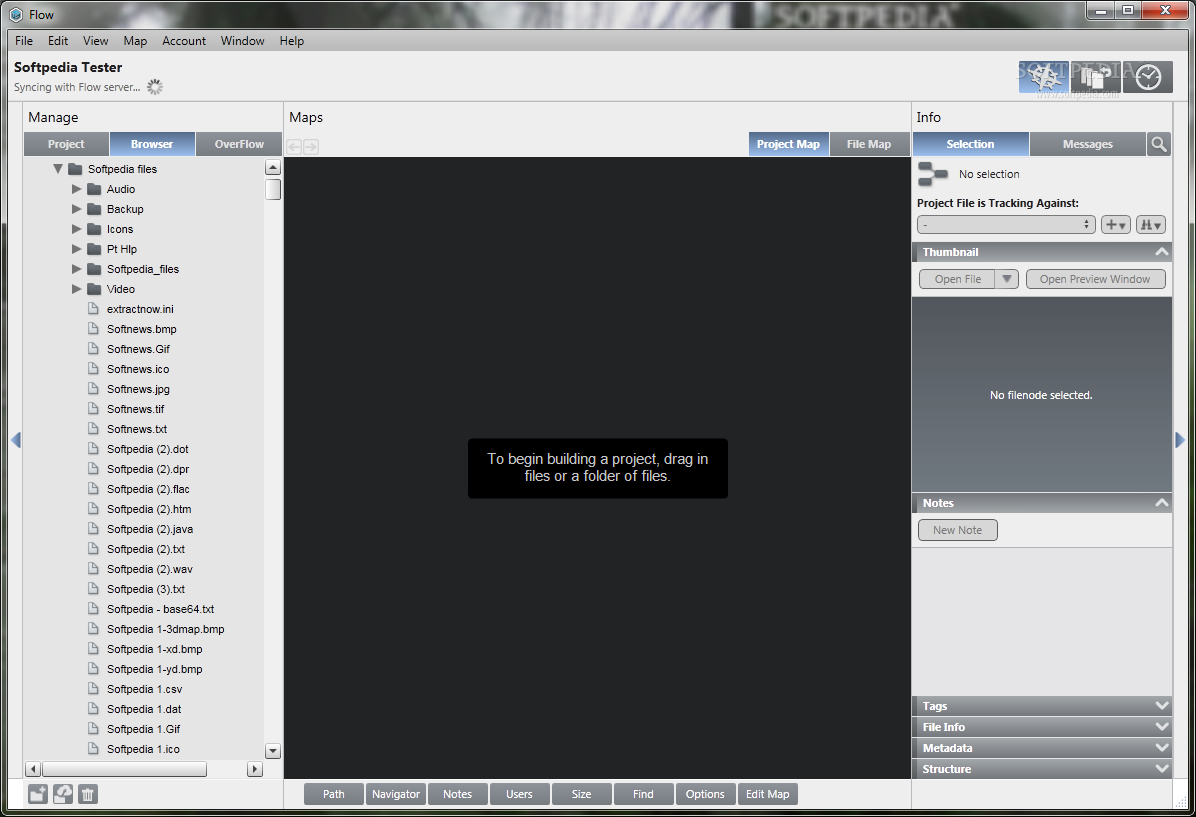Toggle the Find map button
The height and width of the screenshot is (817, 1196).
[x=643, y=794]
